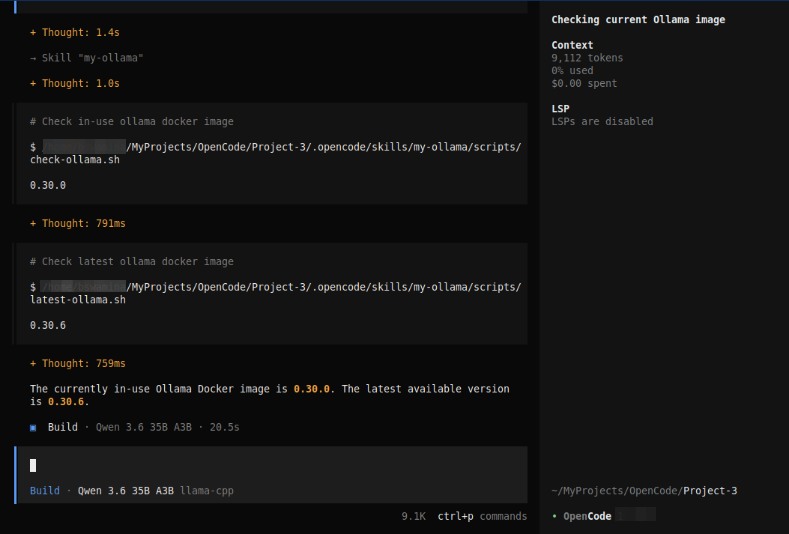Expand the "Thought: 1.0s" entry
The image size is (789, 534).
pyautogui.click(x=74, y=83)
